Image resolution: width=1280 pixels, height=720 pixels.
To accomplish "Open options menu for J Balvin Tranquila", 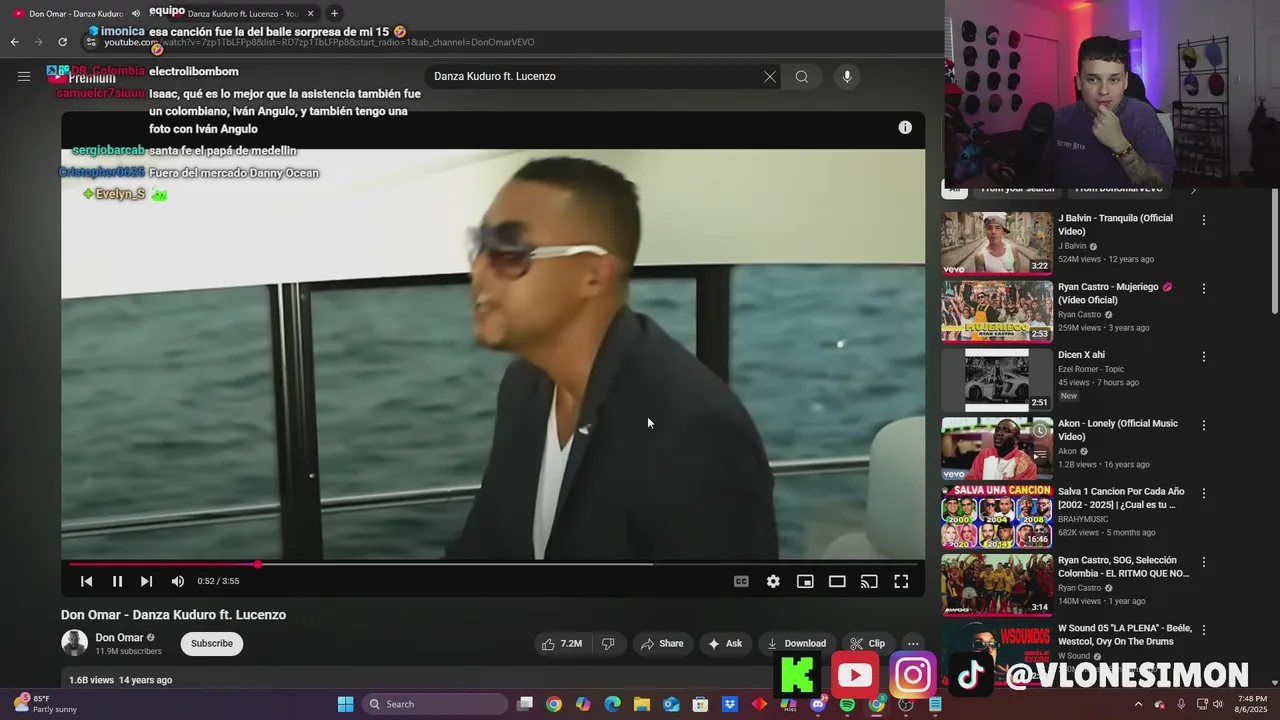I will pos(1204,220).
